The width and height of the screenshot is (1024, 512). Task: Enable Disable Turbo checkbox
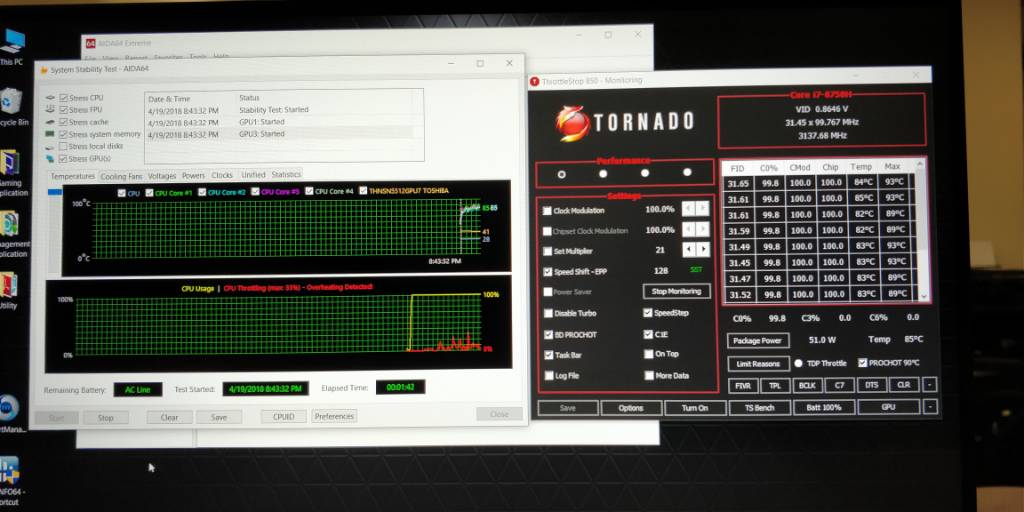tap(547, 313)
